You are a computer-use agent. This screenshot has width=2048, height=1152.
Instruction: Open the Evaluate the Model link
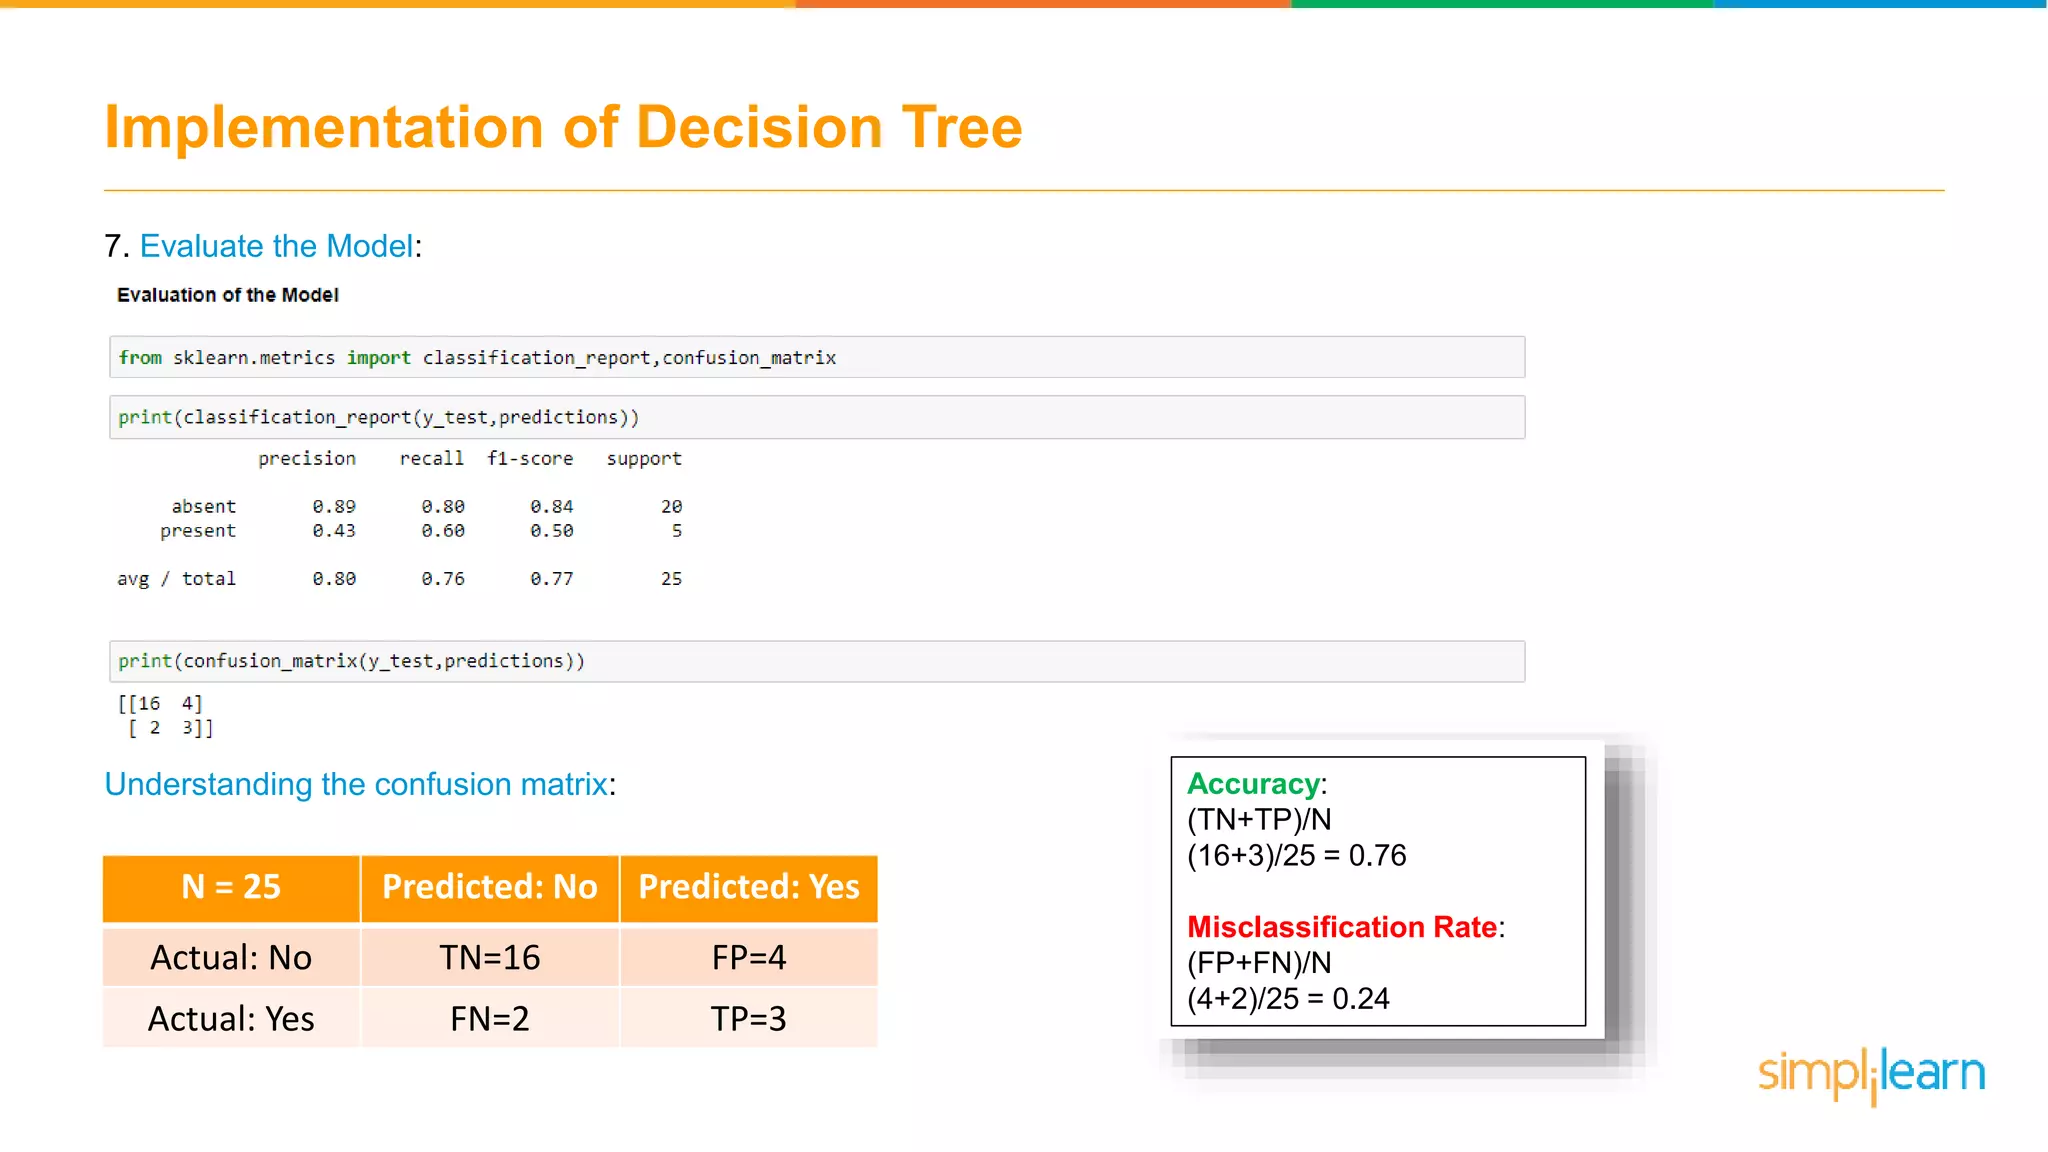point(277,245)
